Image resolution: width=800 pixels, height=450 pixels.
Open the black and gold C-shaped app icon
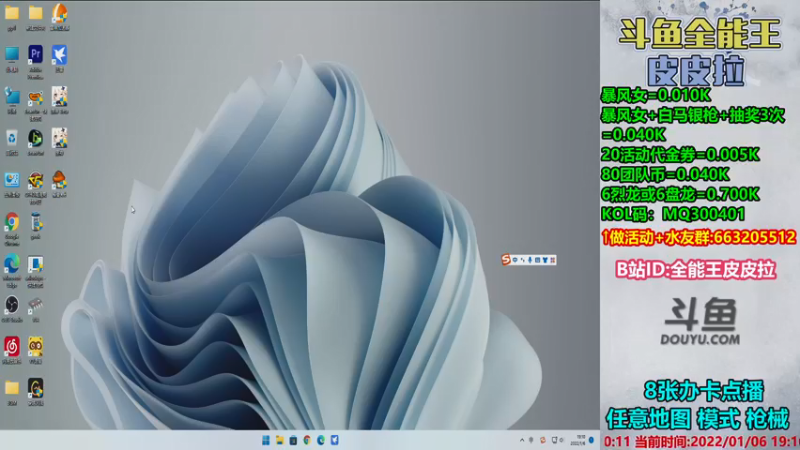click(x=35, y=389)
